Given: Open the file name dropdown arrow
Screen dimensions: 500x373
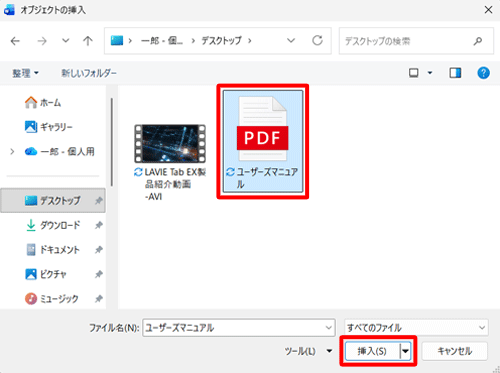Looking at the screenshot, I should (x=328, y=328).
